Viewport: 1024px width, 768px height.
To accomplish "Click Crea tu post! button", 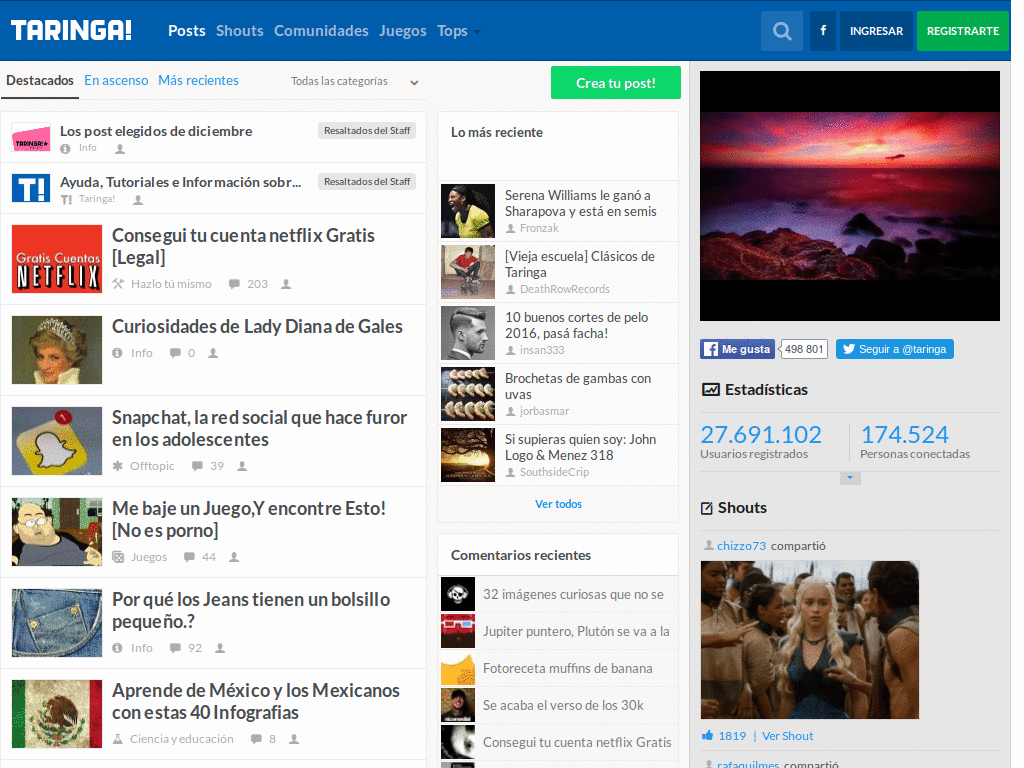I will pyautogui.click(x=616, y=83).
